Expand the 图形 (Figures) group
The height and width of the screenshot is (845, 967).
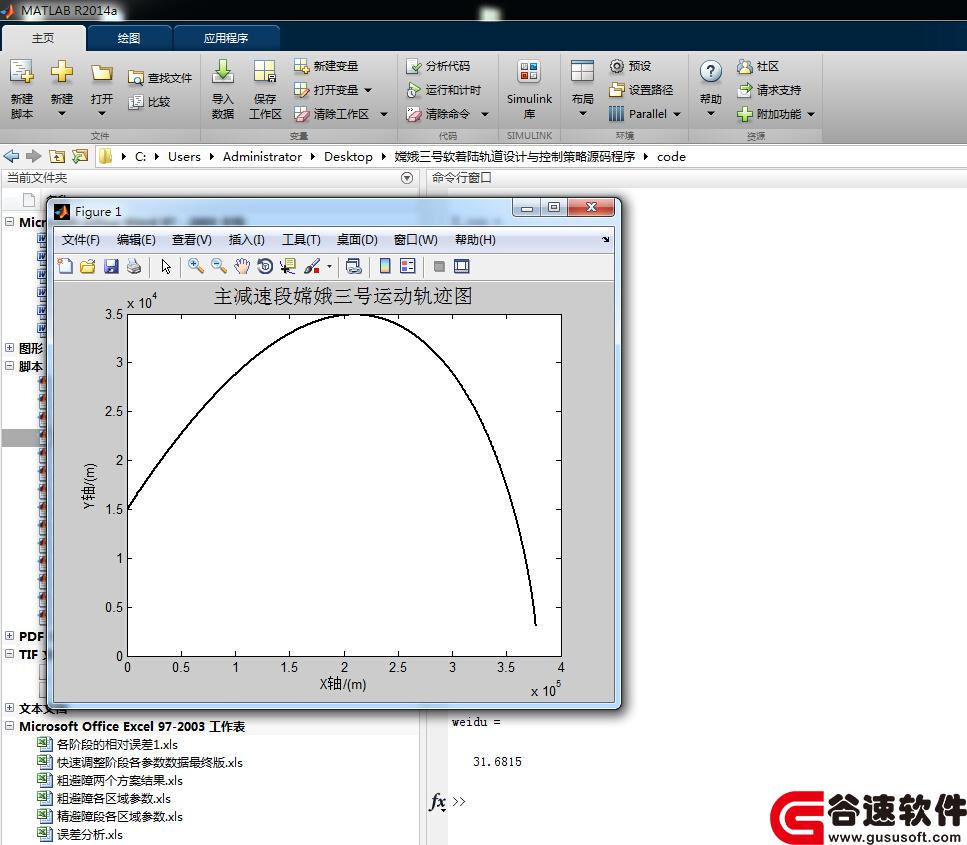9,348
